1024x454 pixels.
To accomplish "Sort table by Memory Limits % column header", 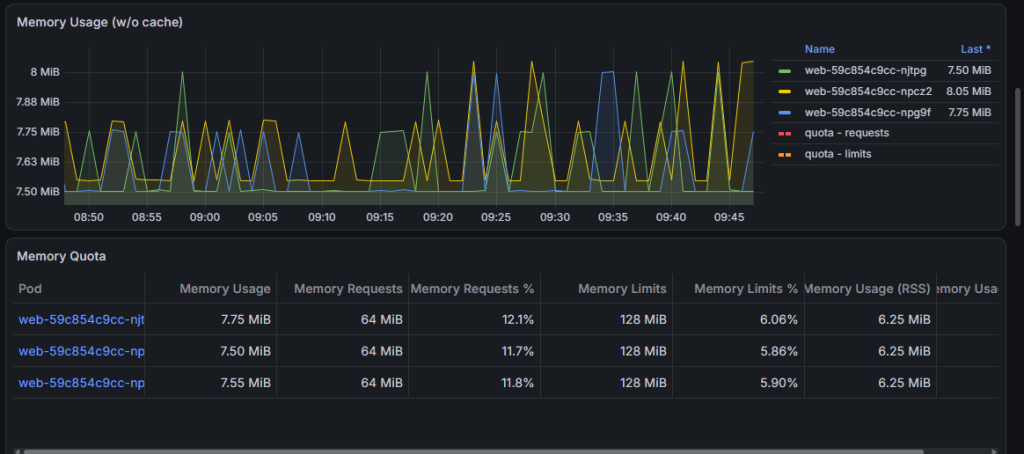I will click(746, 289).
